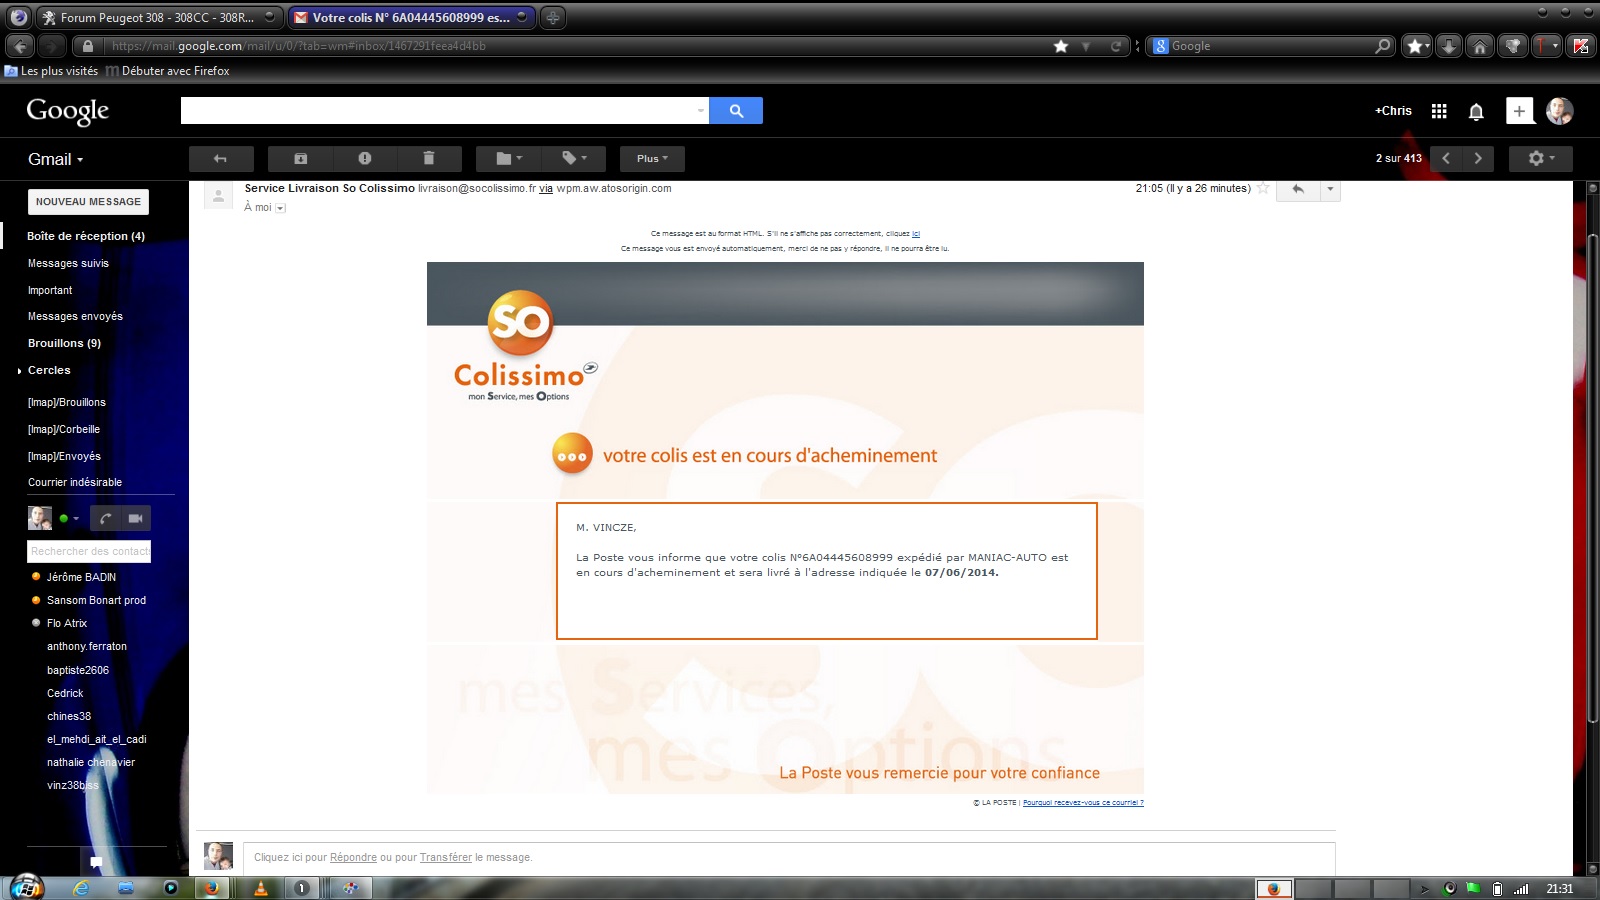The height and width of the screenshot is (900, 1600).
Task: Open Boîte de réception folder
Action: (85, 236)
